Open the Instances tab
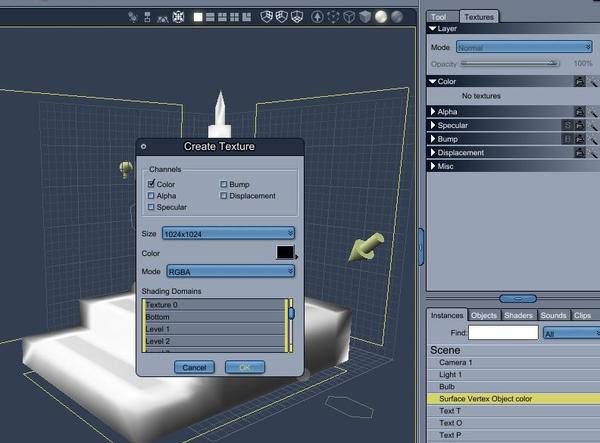 (447, 315)
